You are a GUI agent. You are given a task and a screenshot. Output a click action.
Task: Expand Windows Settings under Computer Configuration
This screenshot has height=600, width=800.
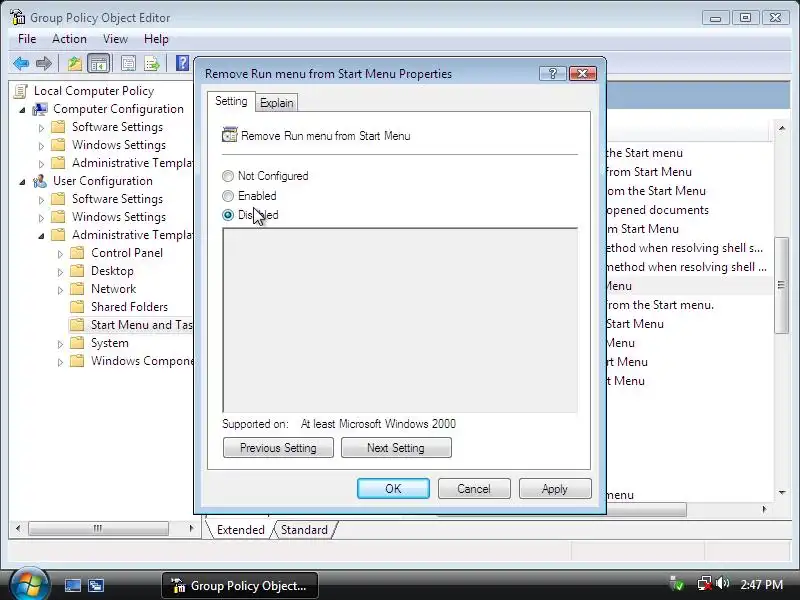[x=41, y=146]
